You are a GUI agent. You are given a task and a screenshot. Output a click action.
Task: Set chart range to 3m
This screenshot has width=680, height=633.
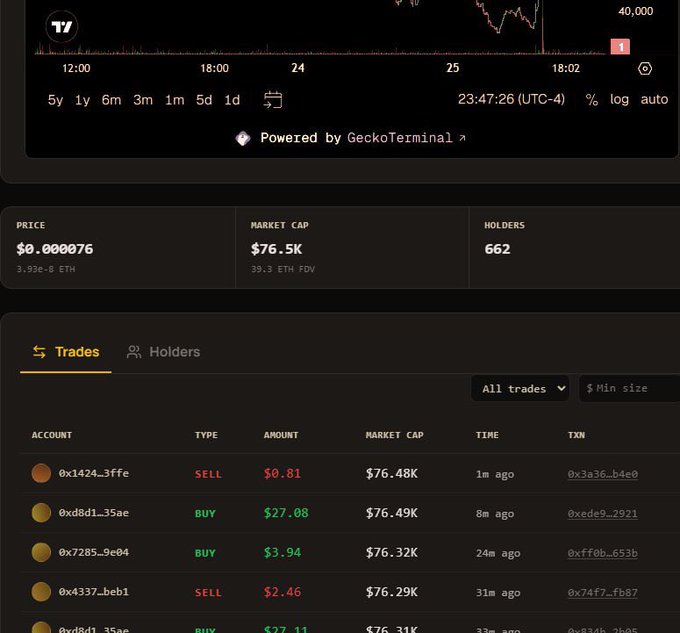[143, 100]
